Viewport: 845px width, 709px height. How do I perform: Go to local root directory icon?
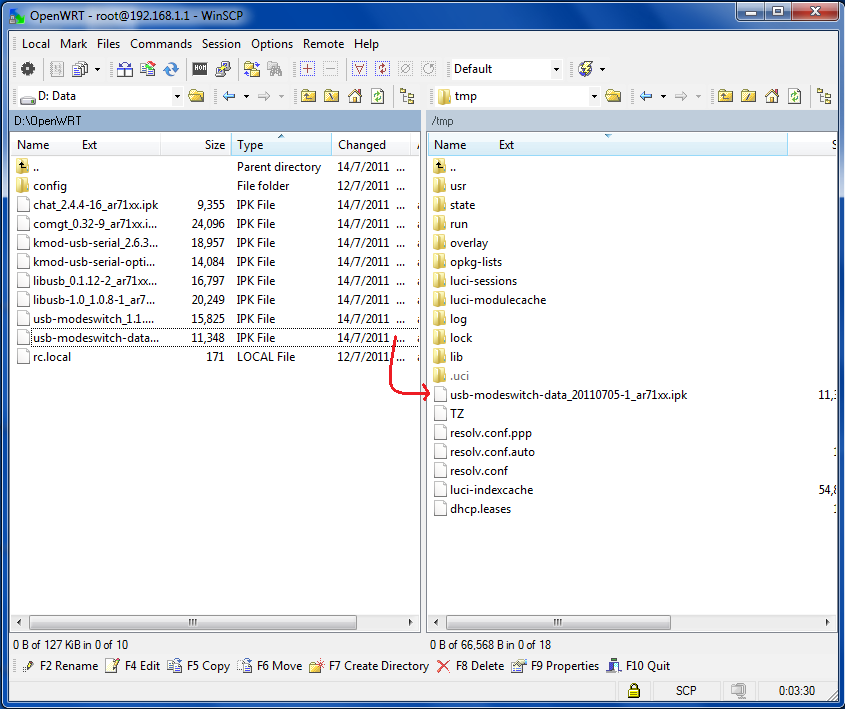(x=331, y=96)
